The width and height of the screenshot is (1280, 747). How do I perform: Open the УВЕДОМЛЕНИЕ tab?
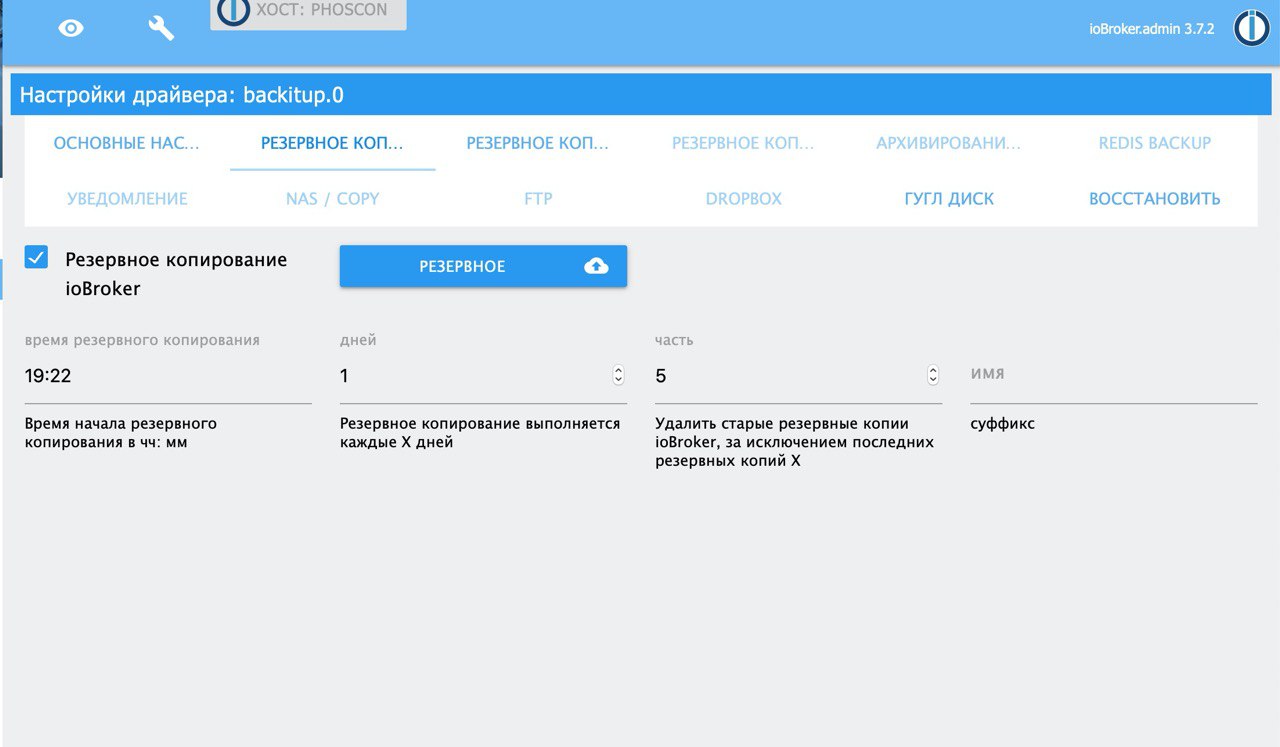click(x=127, y=198)
